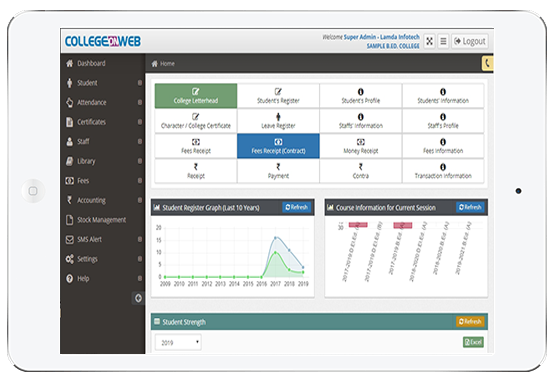Expand the Help submenu arrow
This screenshot has height=384, width=552.
[x=140, y=278]
